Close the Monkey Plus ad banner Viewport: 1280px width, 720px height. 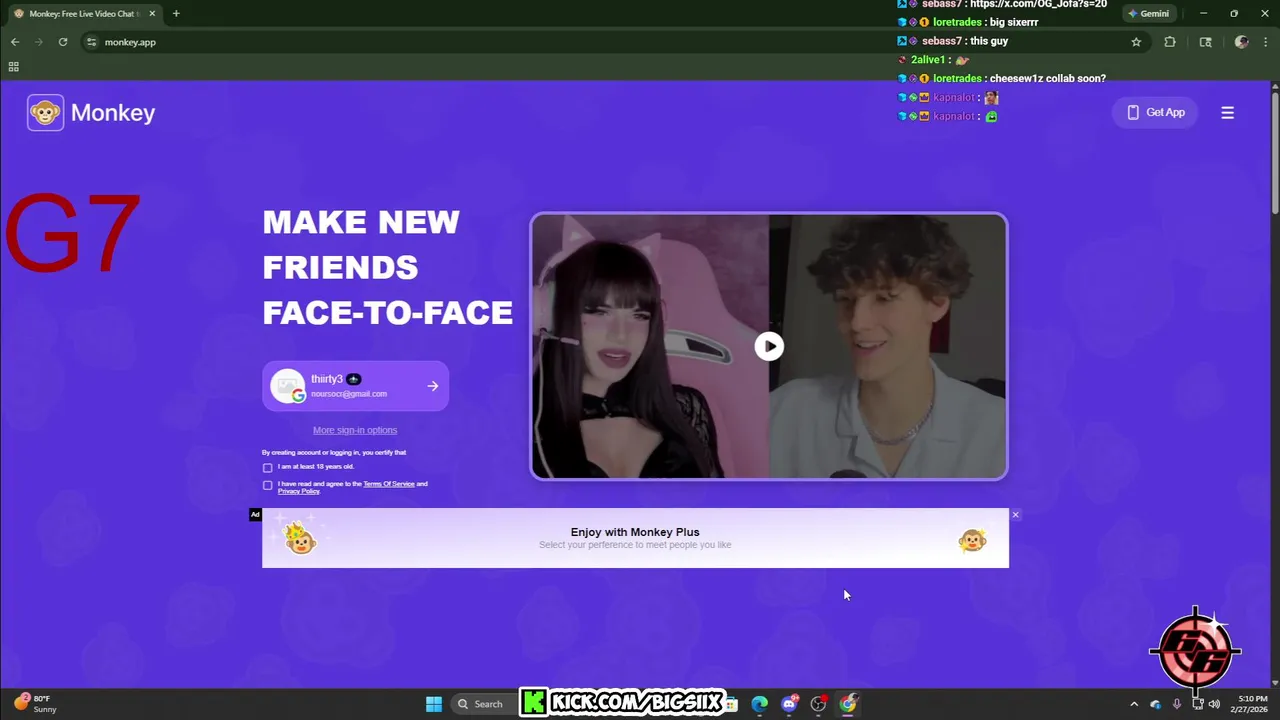click(x=1015, y=515)
